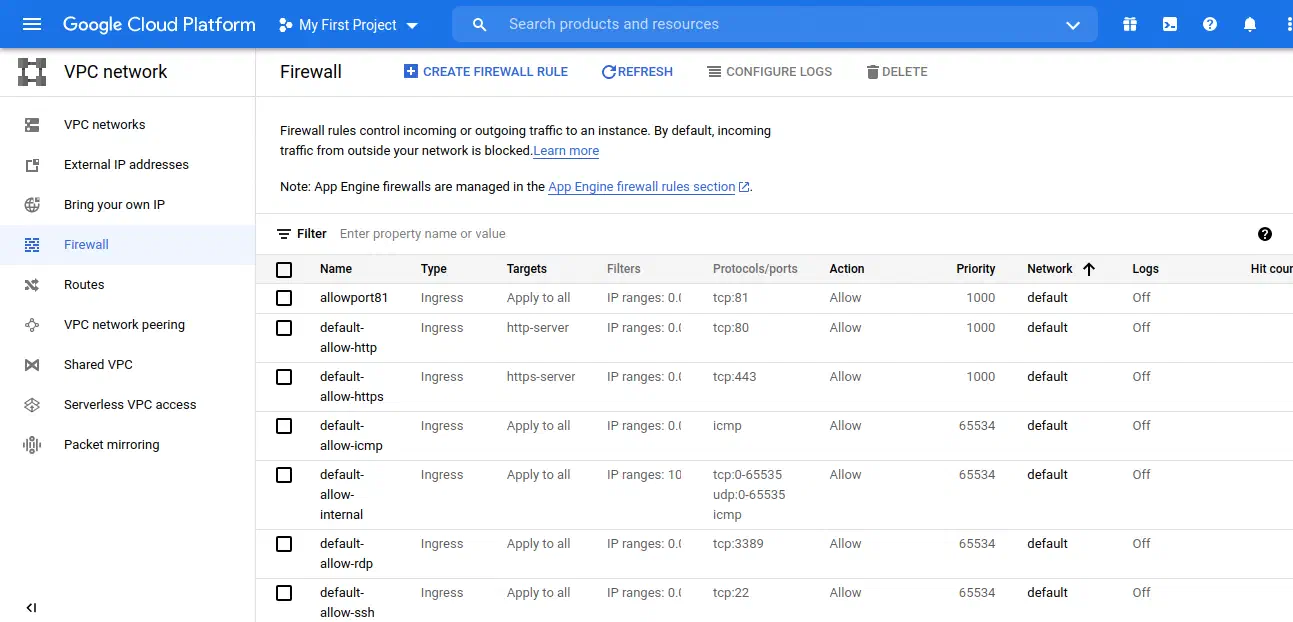The height and width of the screenshot is (622, 1293).
Task: Click the project selector dots icon
Action: 286,25
